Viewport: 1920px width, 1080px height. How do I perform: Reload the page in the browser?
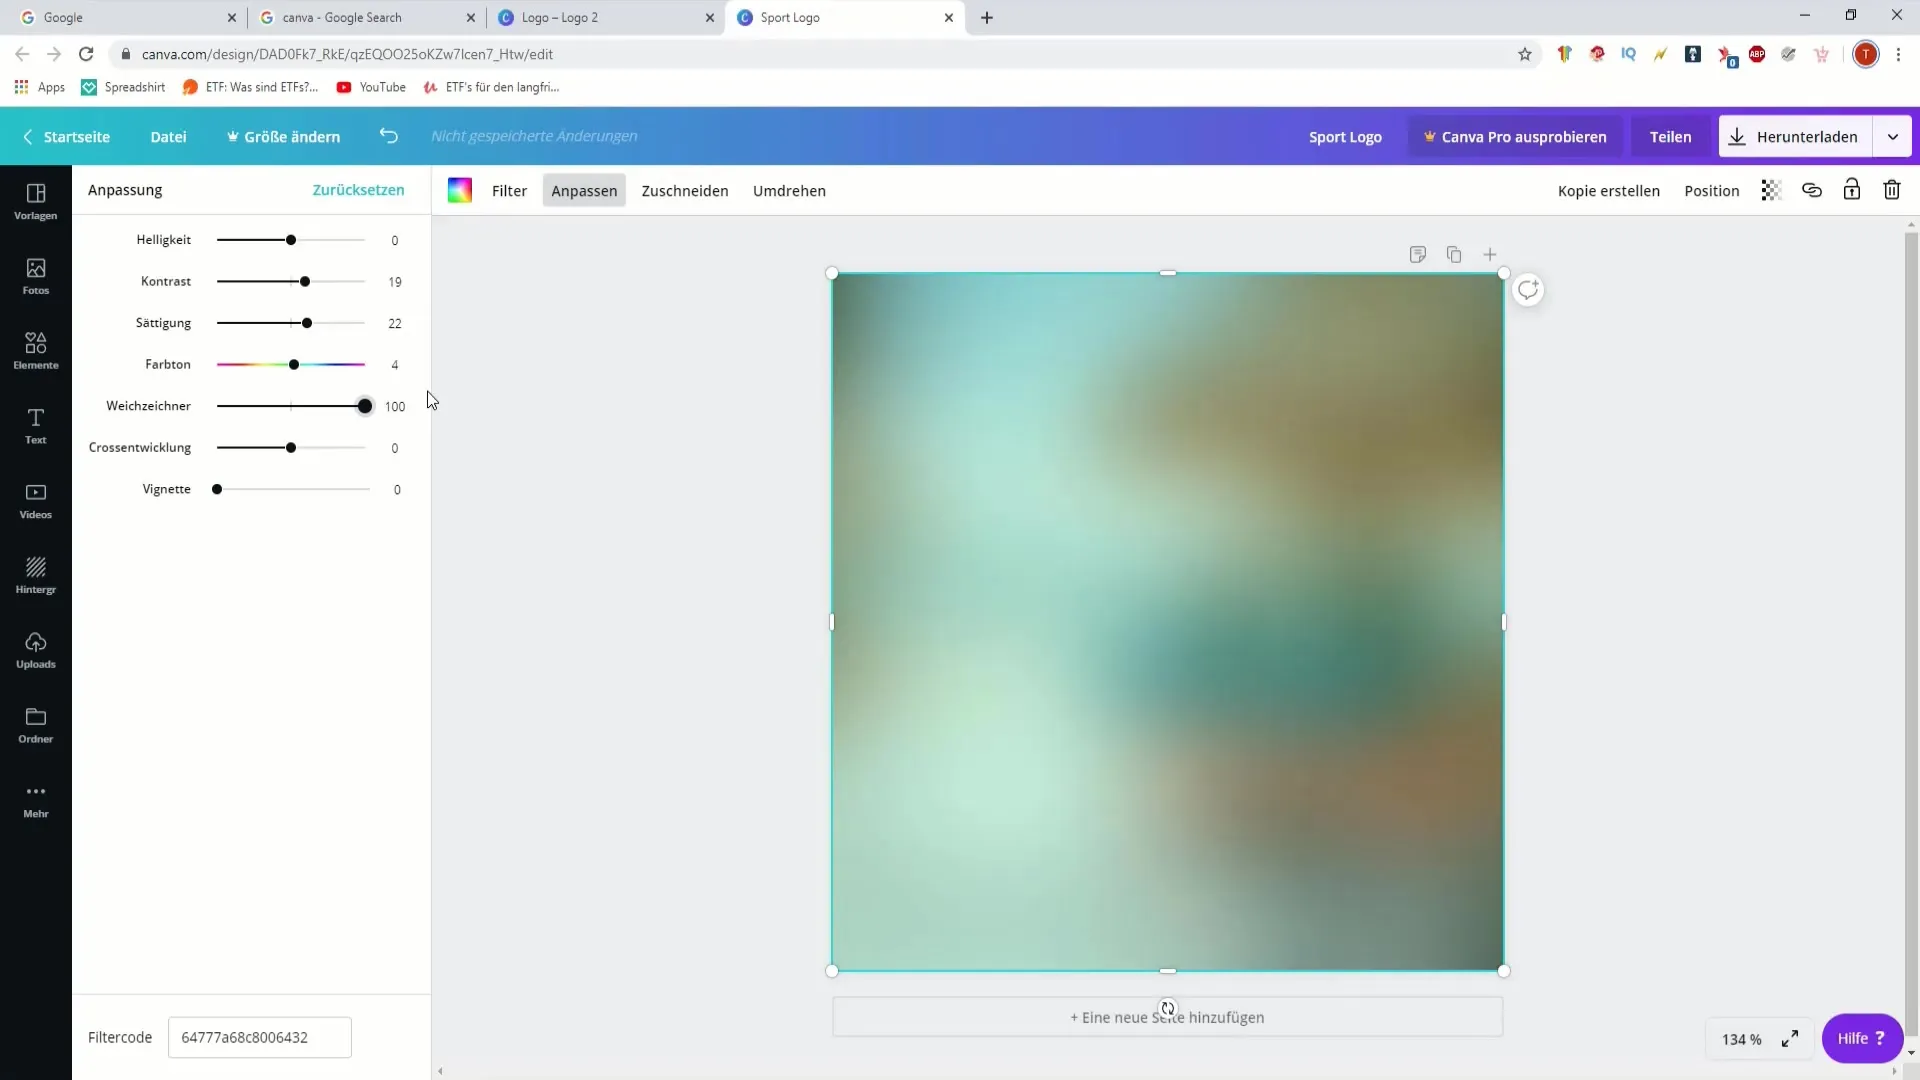86,54
